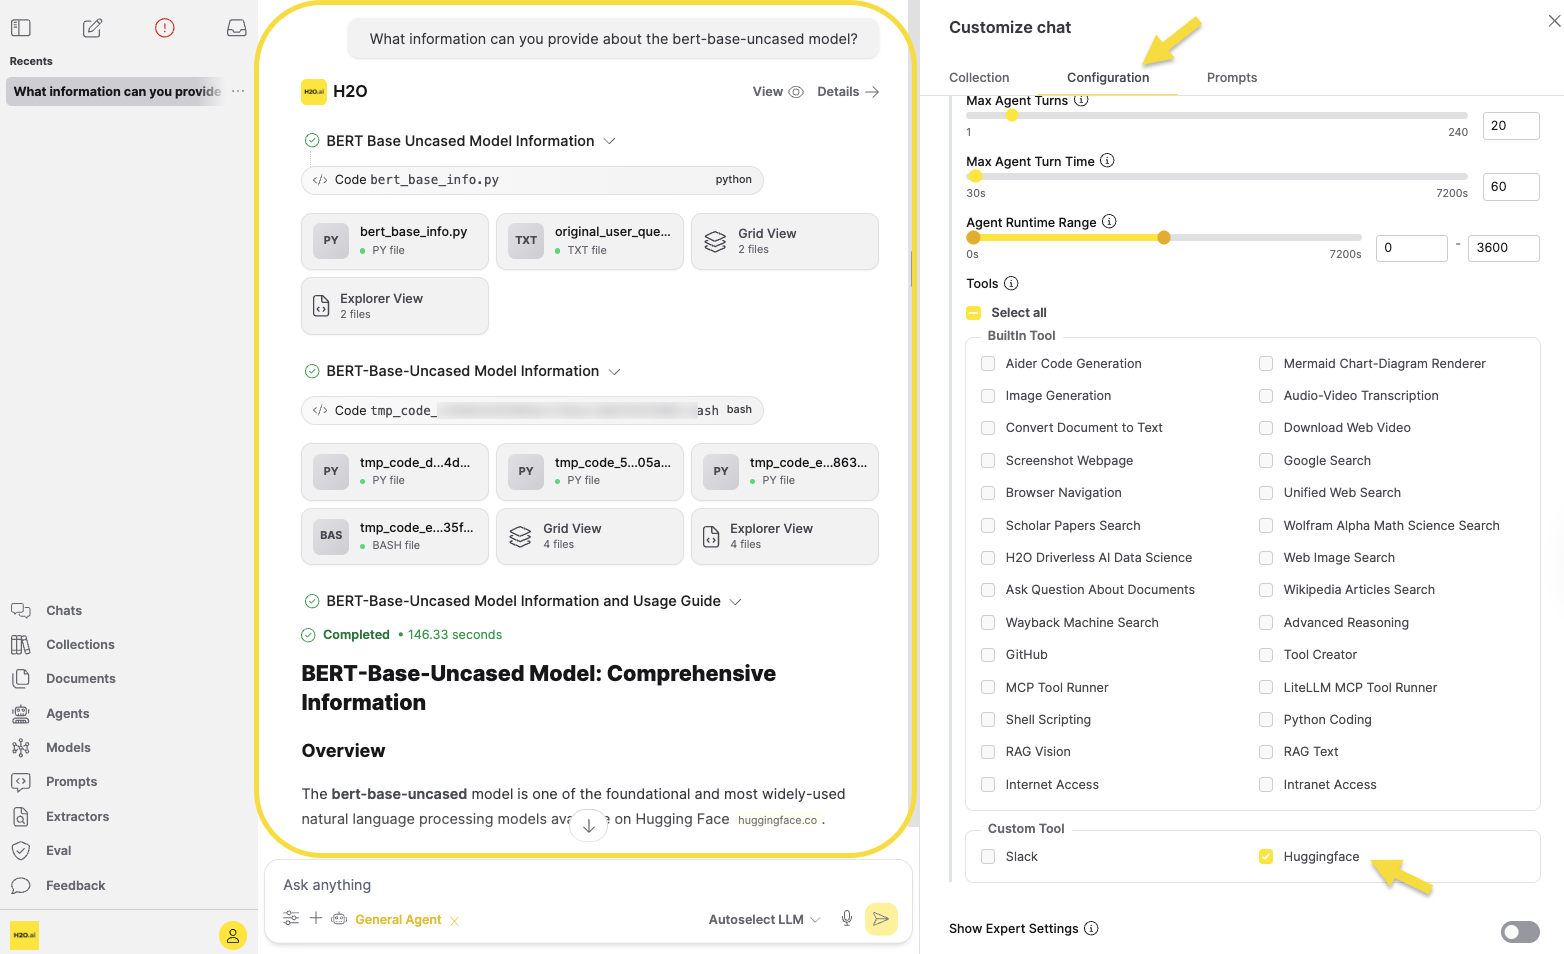This screenshot has height=954, width=1564.
Task: Switch to the Prompts tab
Action: [1231, 78]
